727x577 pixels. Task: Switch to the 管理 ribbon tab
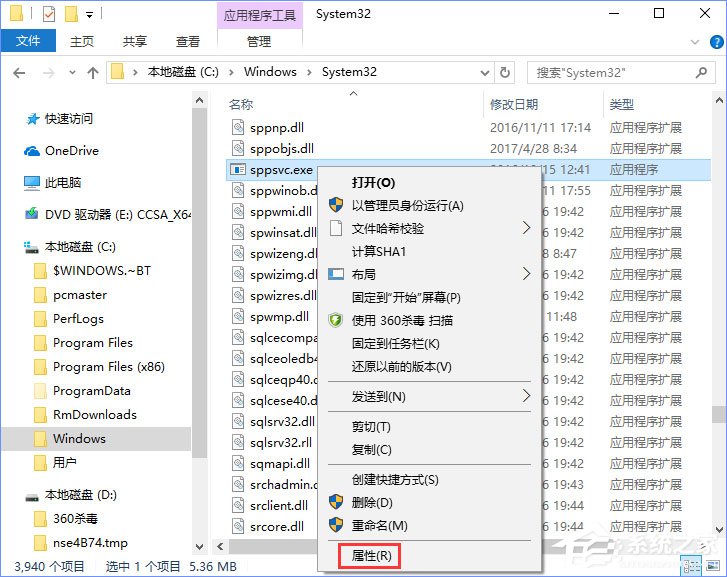pos(259,41)
